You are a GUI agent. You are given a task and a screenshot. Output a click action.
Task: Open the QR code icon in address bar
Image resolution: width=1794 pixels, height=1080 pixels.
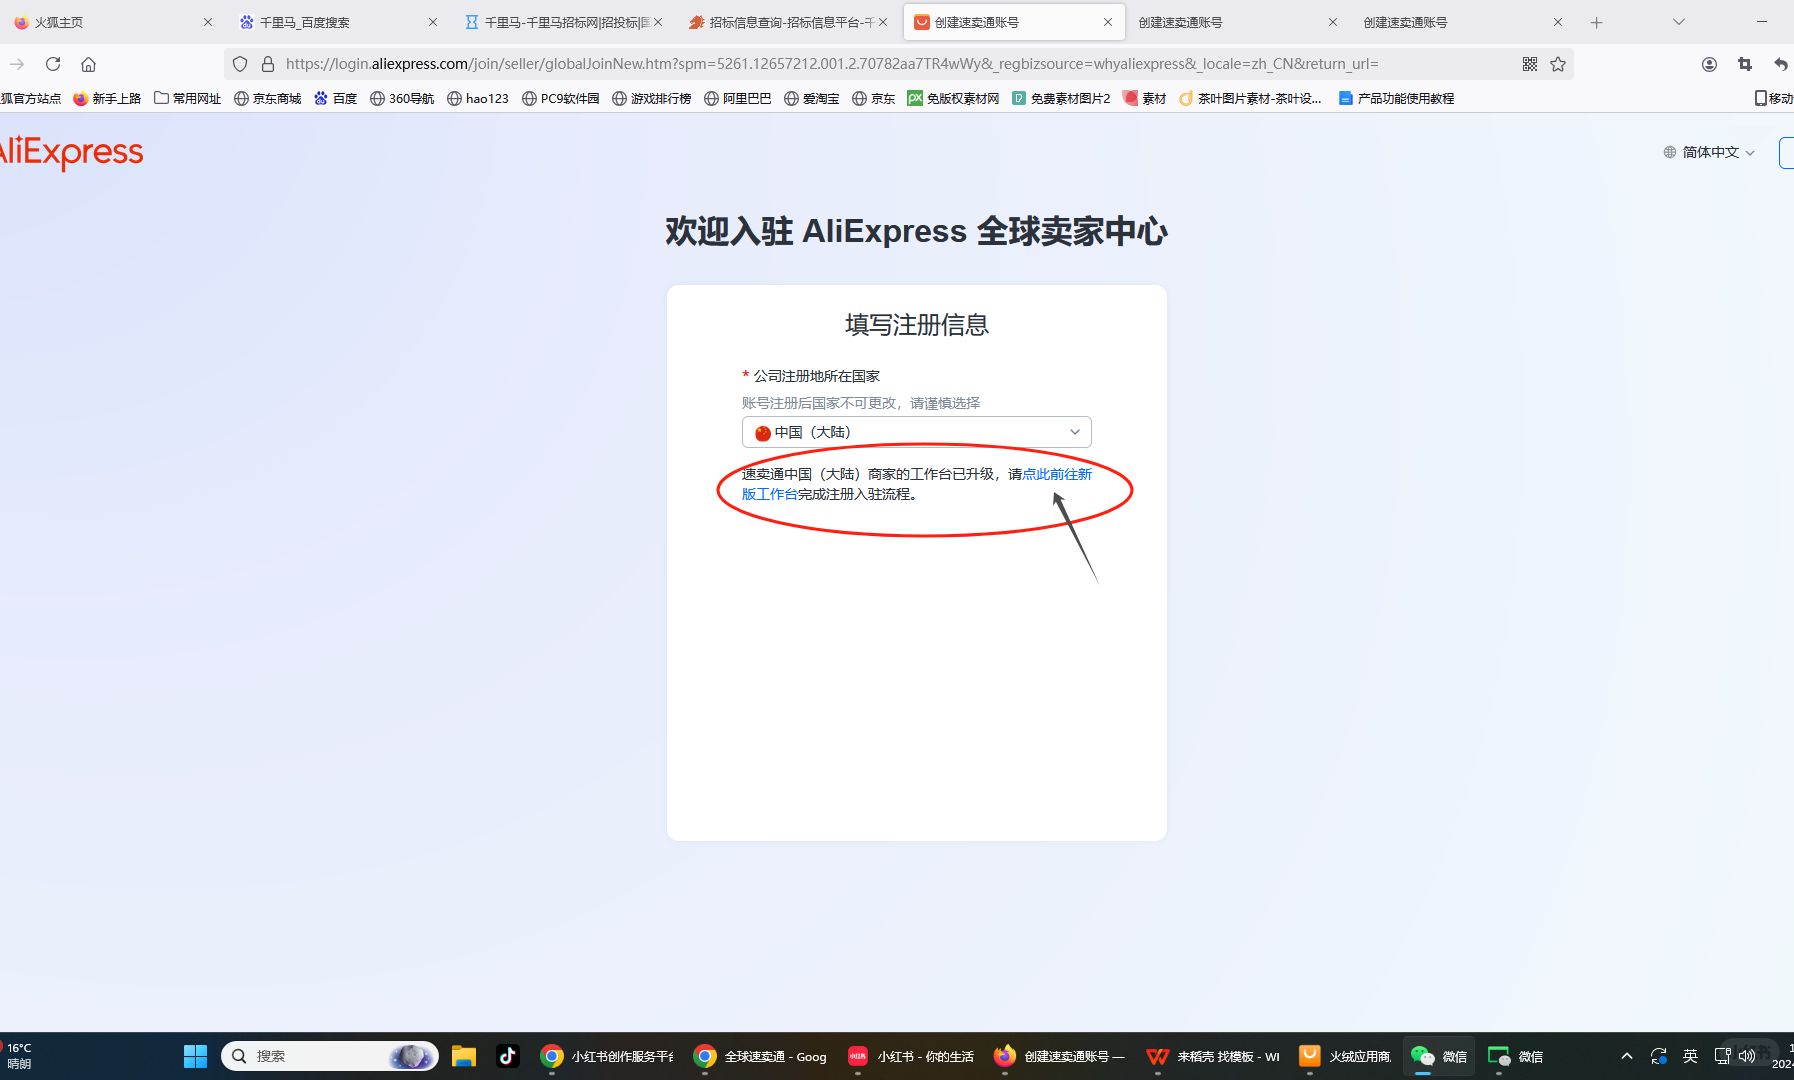[x=1530, y=64]
